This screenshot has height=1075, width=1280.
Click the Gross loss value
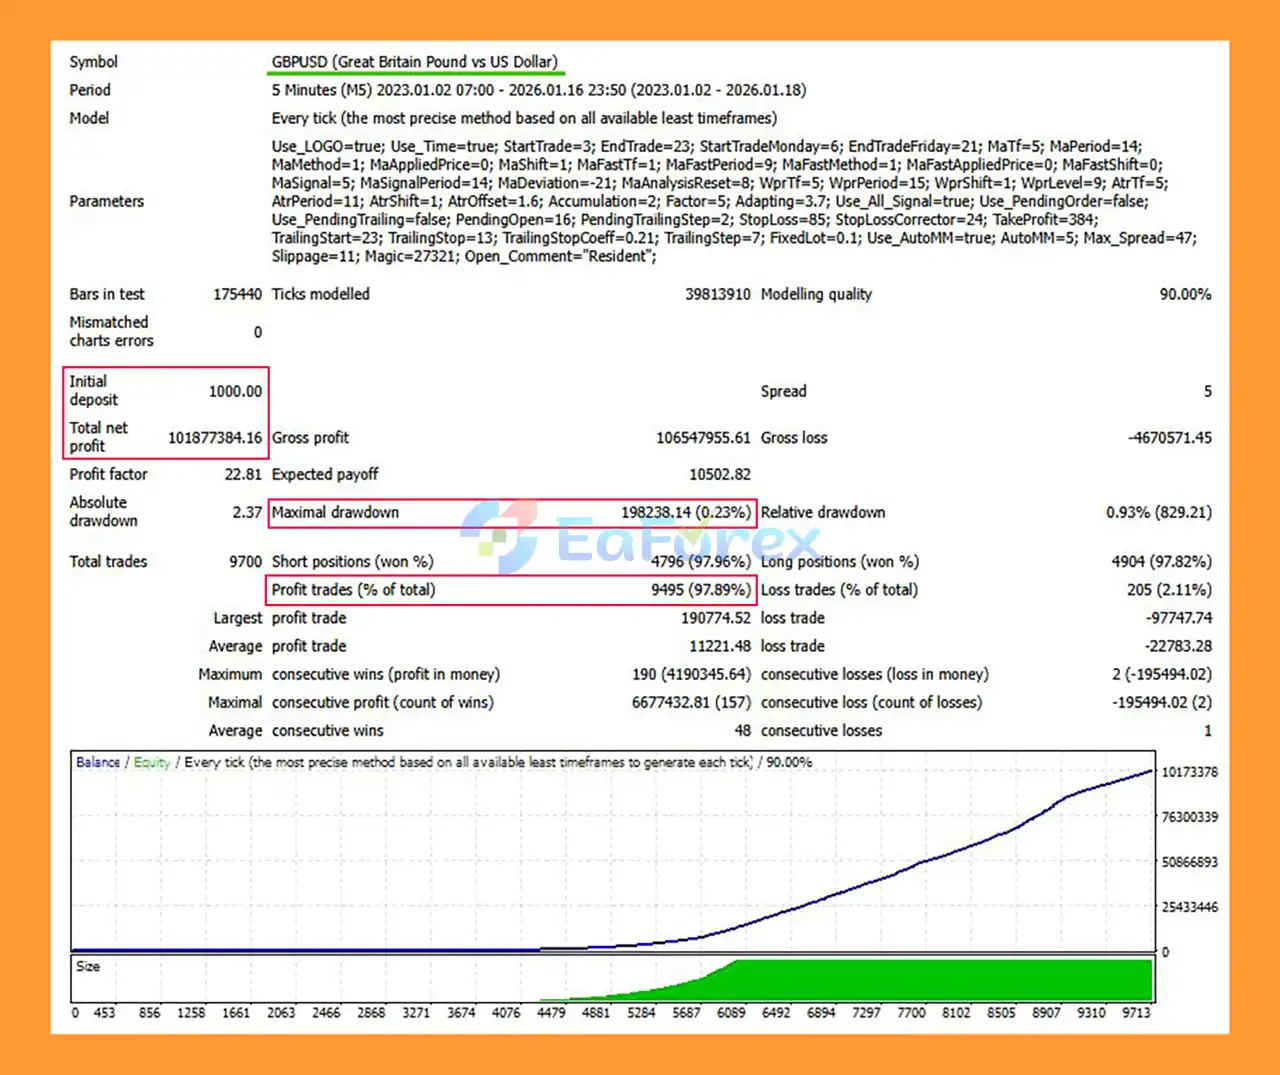pyautogui.click(x=1169, y=438)
